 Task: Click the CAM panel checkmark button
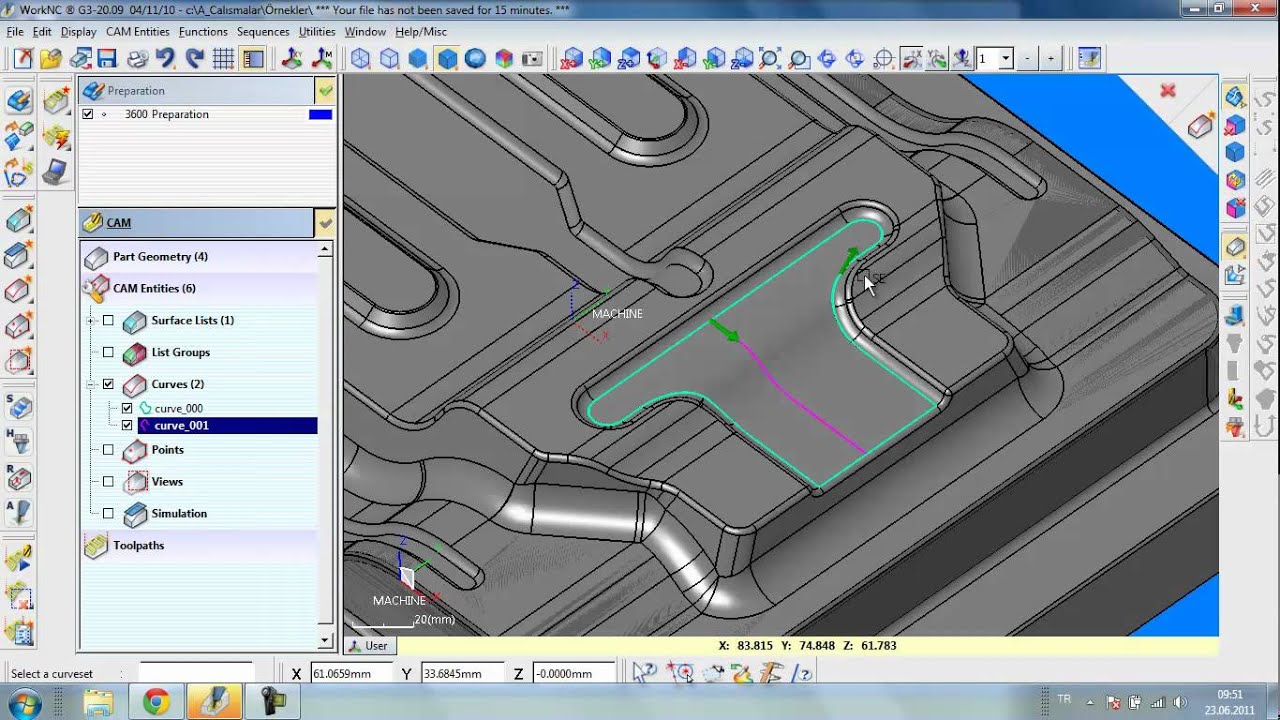[325, 222]
